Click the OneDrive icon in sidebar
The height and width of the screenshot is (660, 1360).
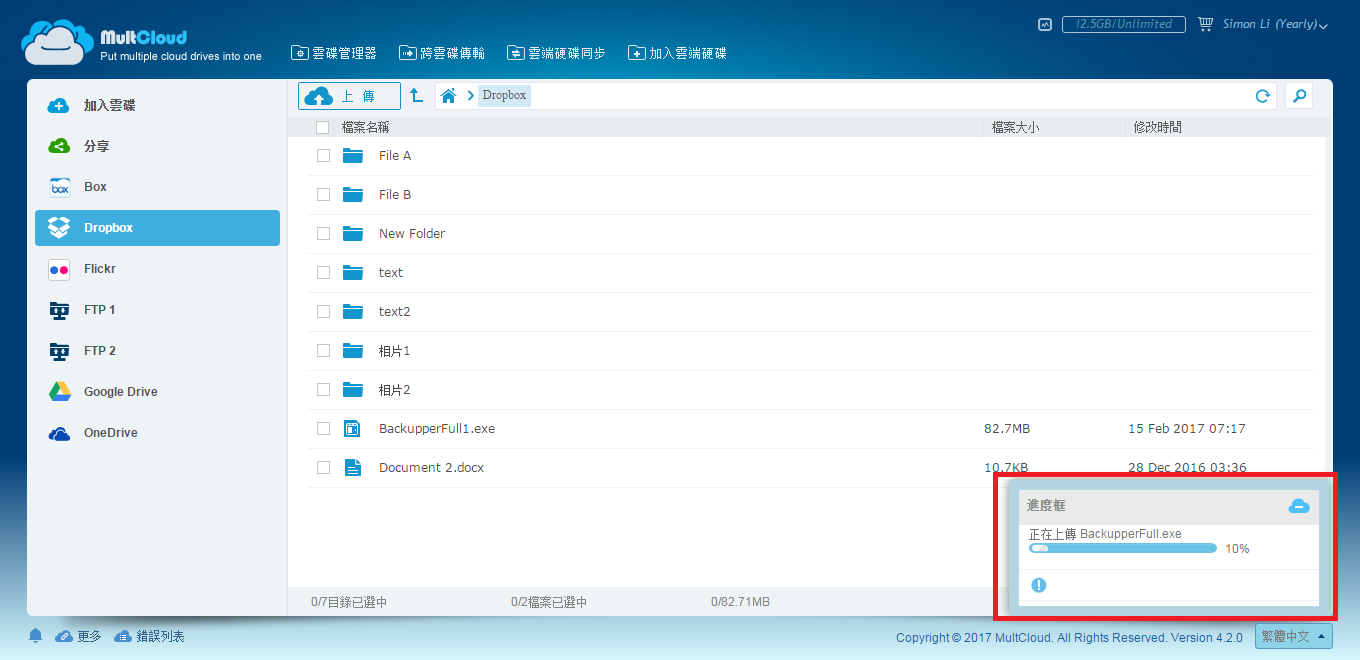60,433
